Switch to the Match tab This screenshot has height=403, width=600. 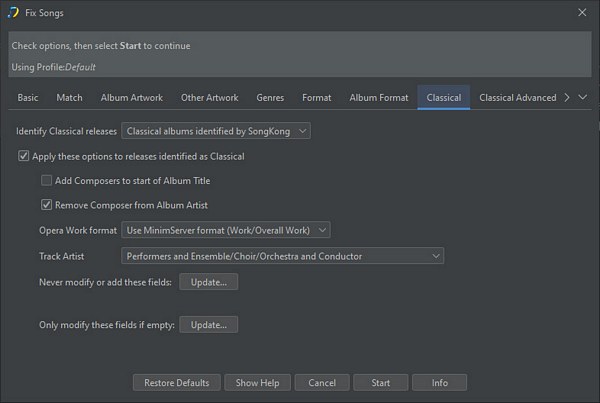tap(70, 98)
